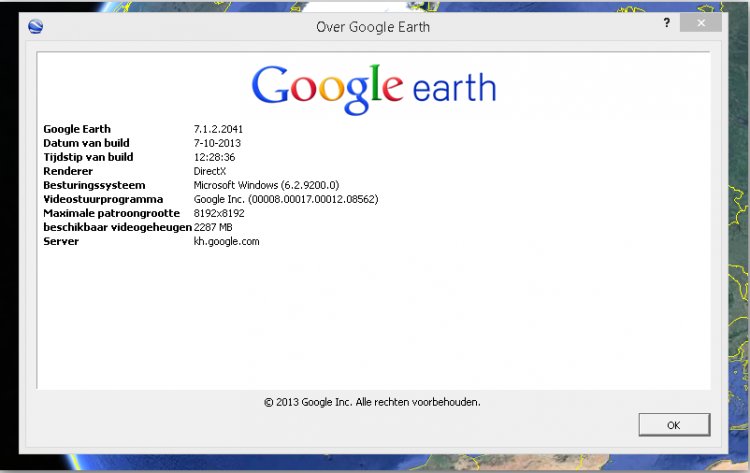This screenshot has width=750, height=473.
Task: Click the Google Earth globe icon in title bar
Action: click(x=36, y=27)
